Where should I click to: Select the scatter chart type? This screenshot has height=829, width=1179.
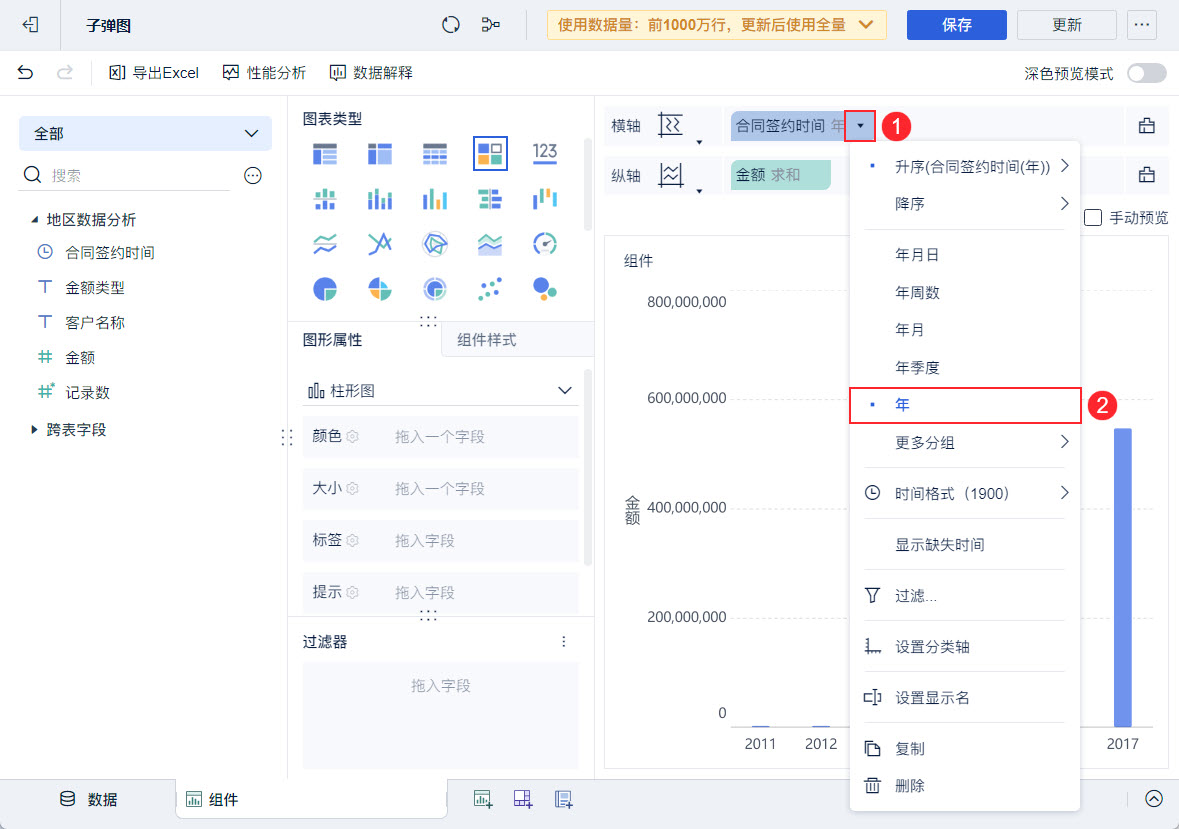click(x=490, y=289)
